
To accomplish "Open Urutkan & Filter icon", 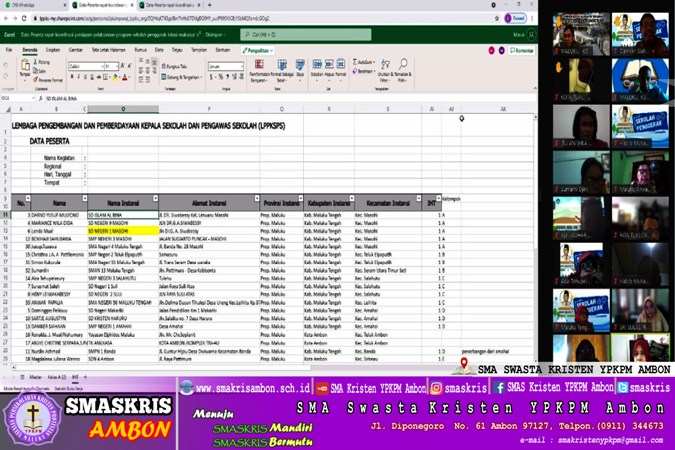I will [385, 65].
